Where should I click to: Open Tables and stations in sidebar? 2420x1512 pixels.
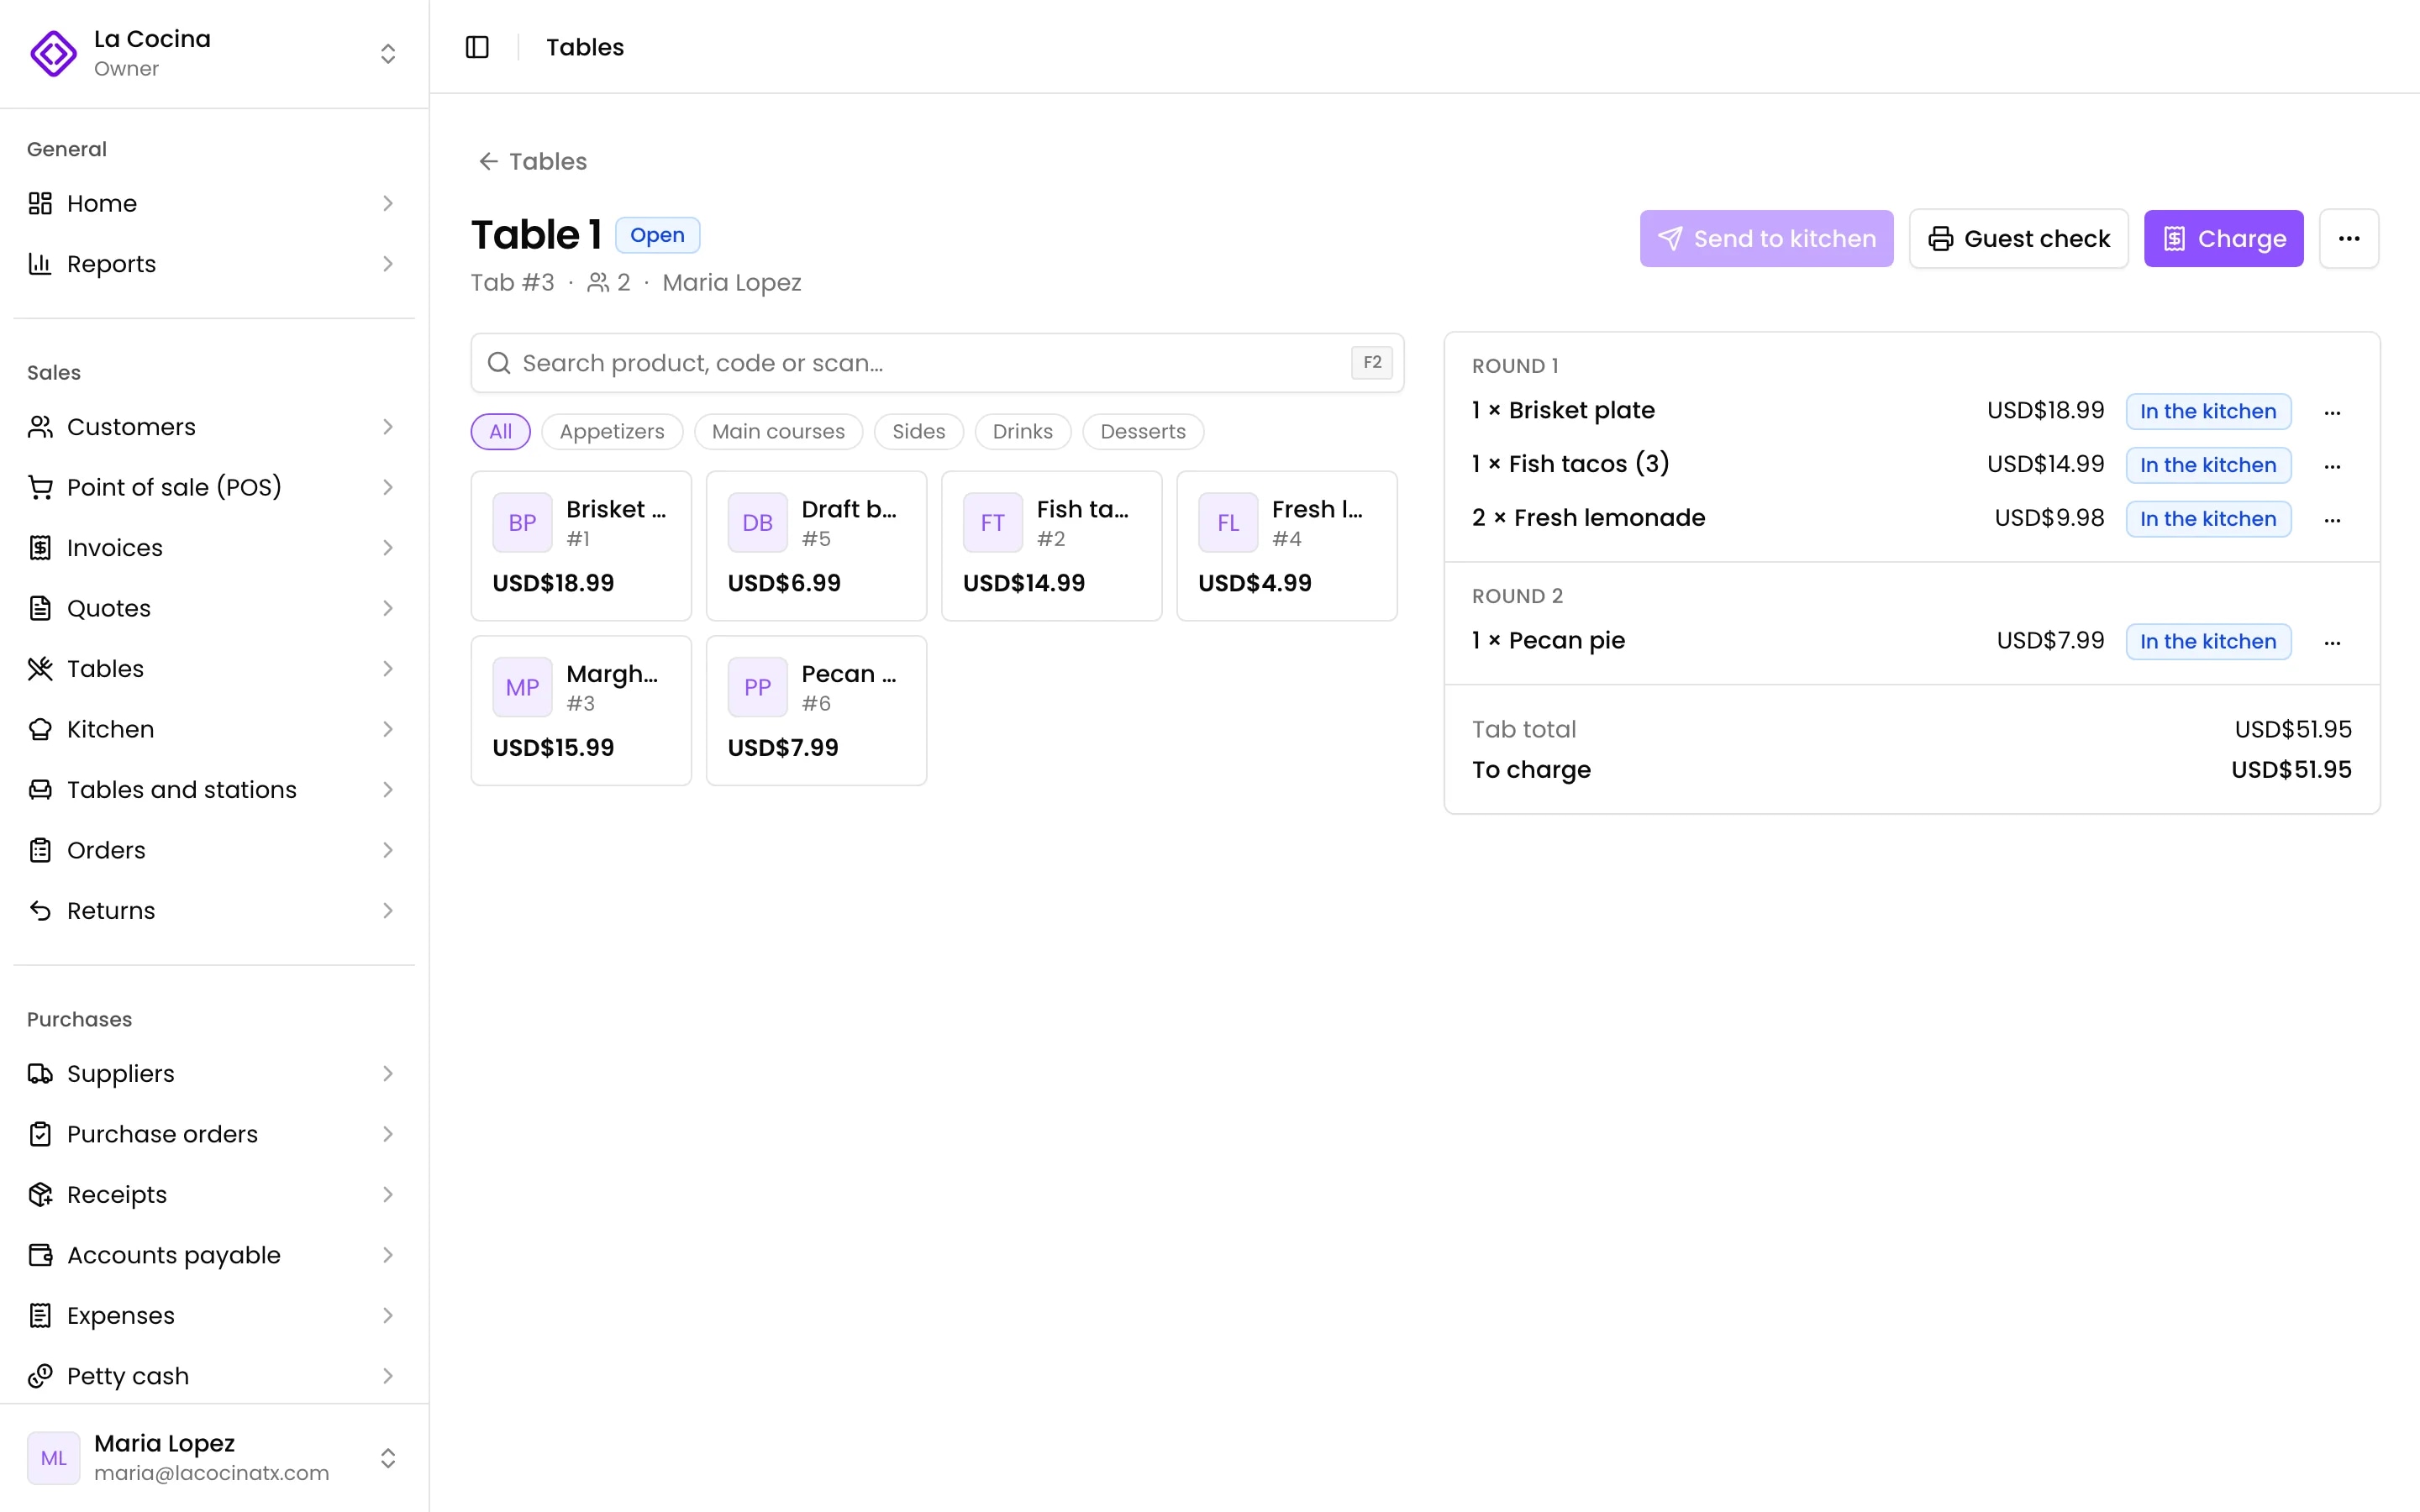click(214, 790)
